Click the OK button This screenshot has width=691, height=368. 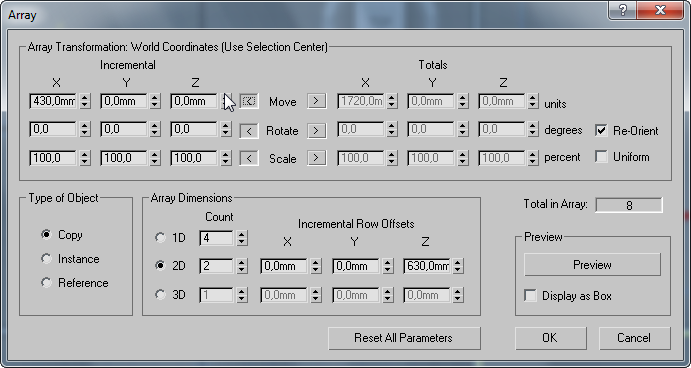(550, 338)
